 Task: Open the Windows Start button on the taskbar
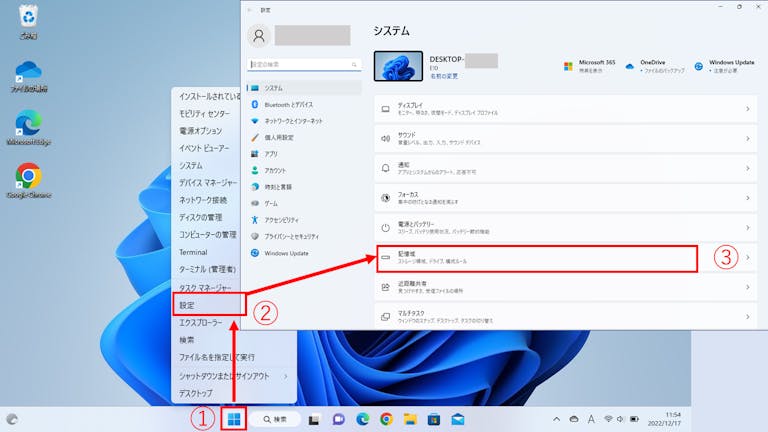click(234, 419)
